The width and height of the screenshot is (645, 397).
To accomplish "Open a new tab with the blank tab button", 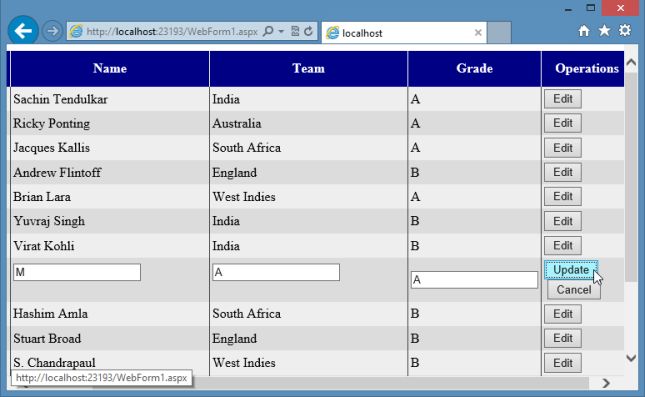I will (x=499, y=33).
